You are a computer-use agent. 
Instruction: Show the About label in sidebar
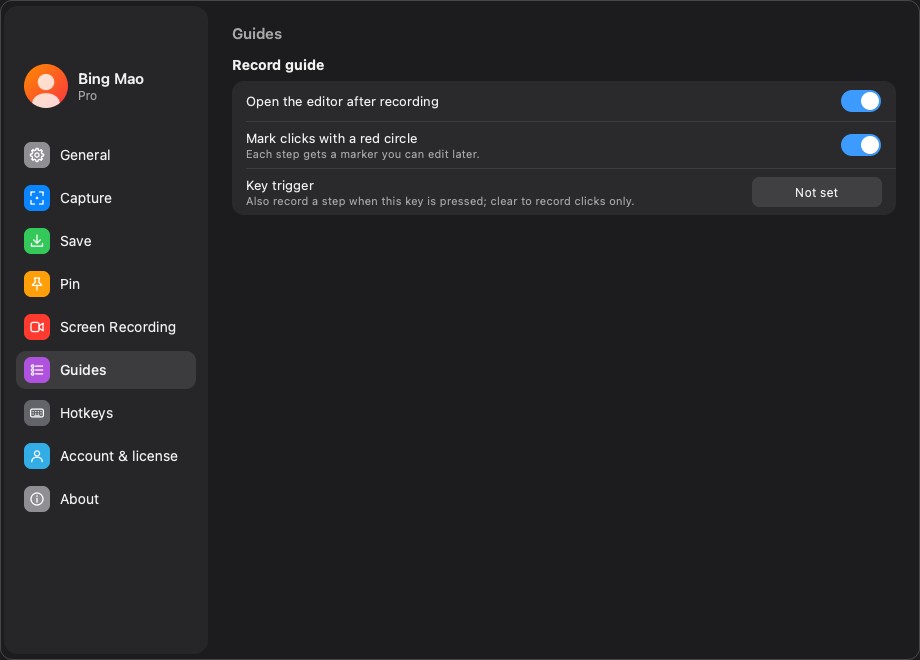click(x=80, y=499)
